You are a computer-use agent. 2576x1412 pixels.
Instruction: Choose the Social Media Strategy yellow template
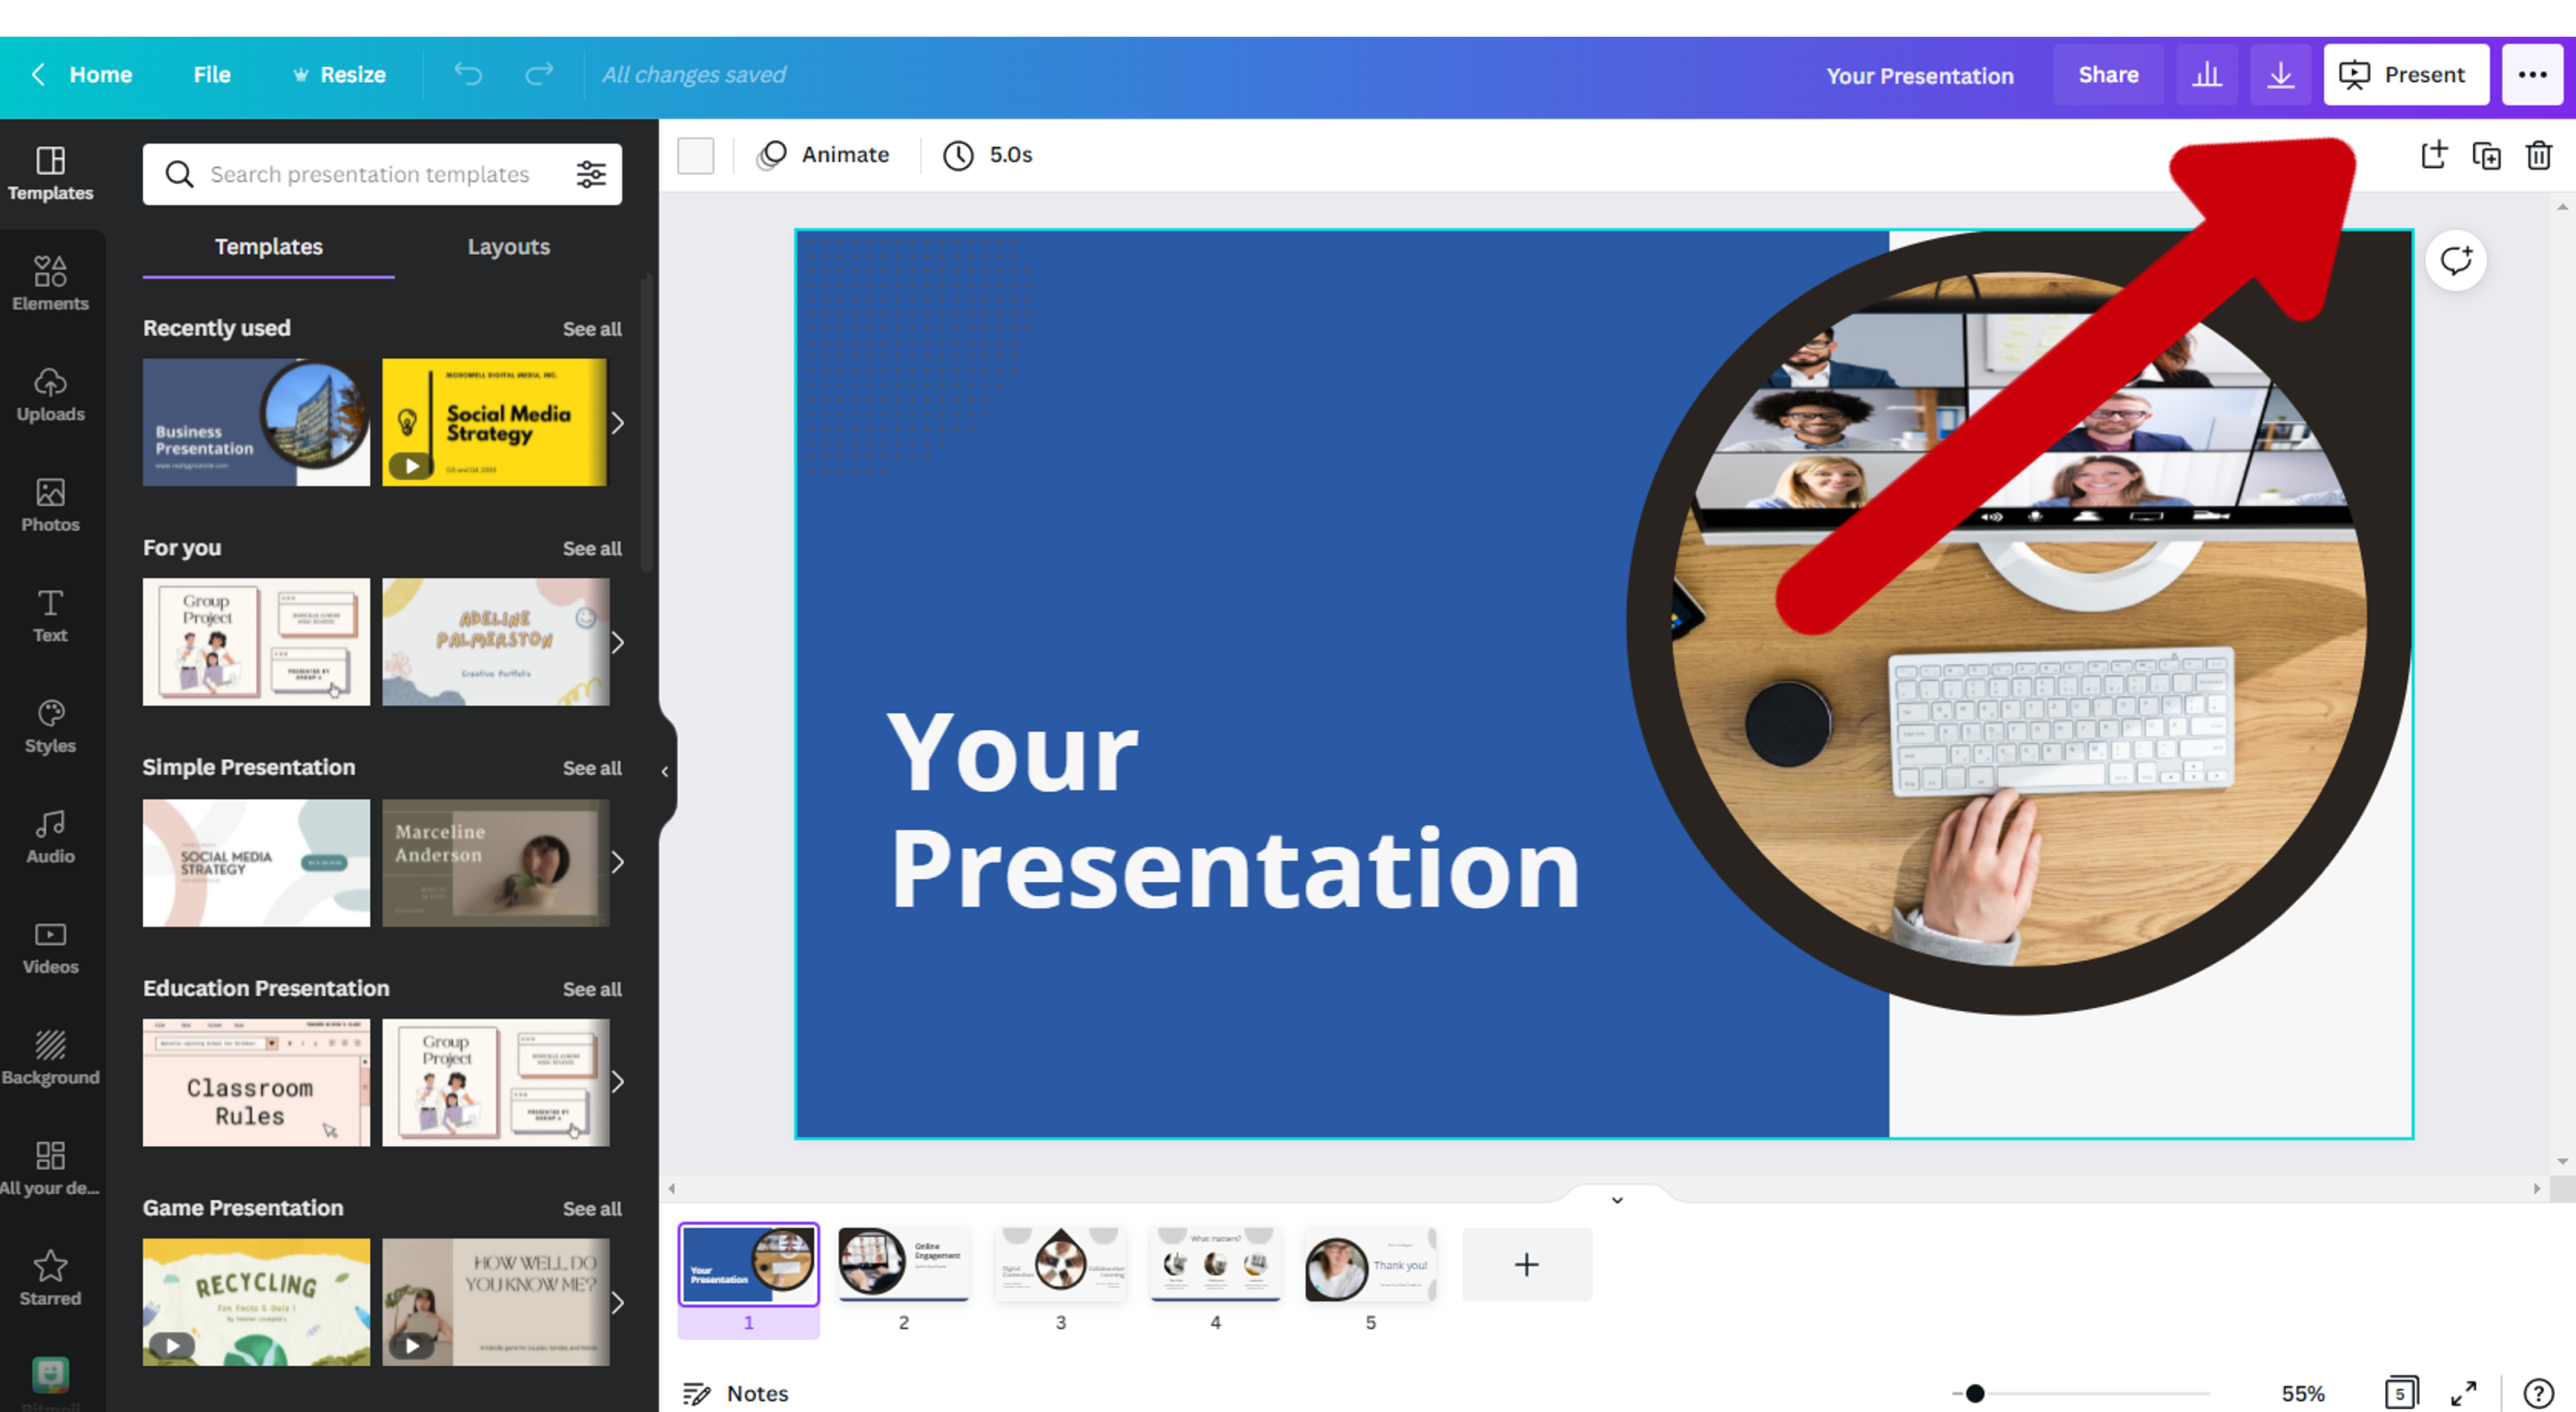point(494,423)
